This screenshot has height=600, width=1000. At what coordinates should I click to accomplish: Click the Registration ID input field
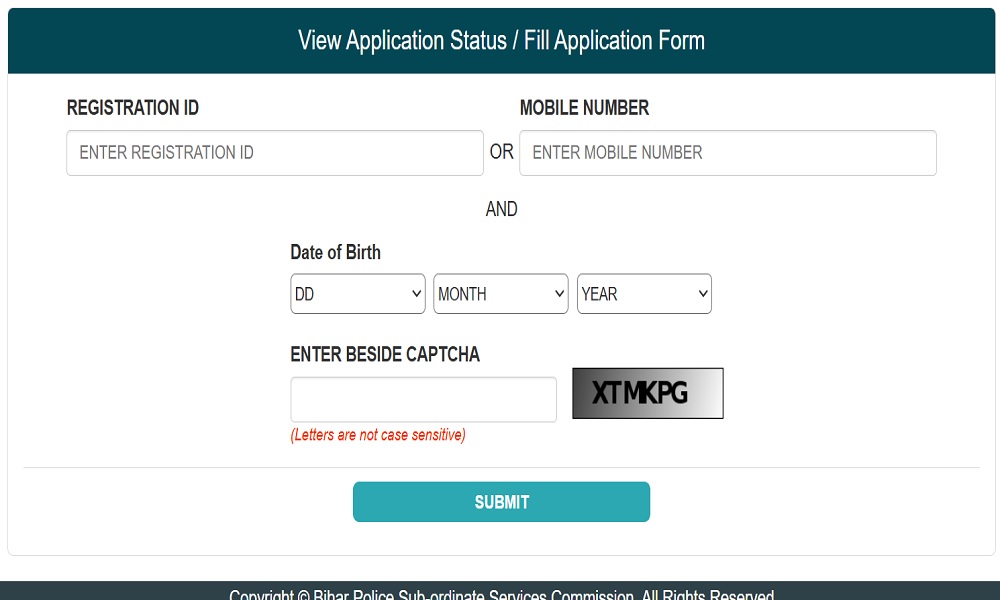[274, 153]
